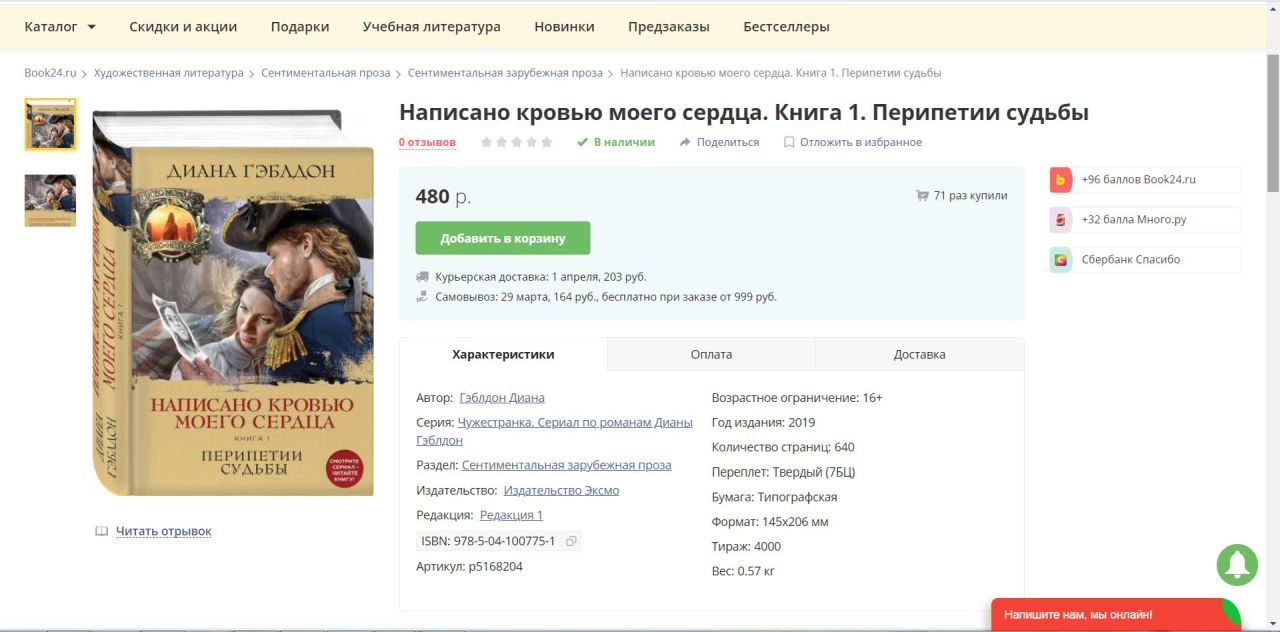1280x632 pixels.
Task: Expand the Каталог dropdown menu
Action: click(x=60, y=27)
